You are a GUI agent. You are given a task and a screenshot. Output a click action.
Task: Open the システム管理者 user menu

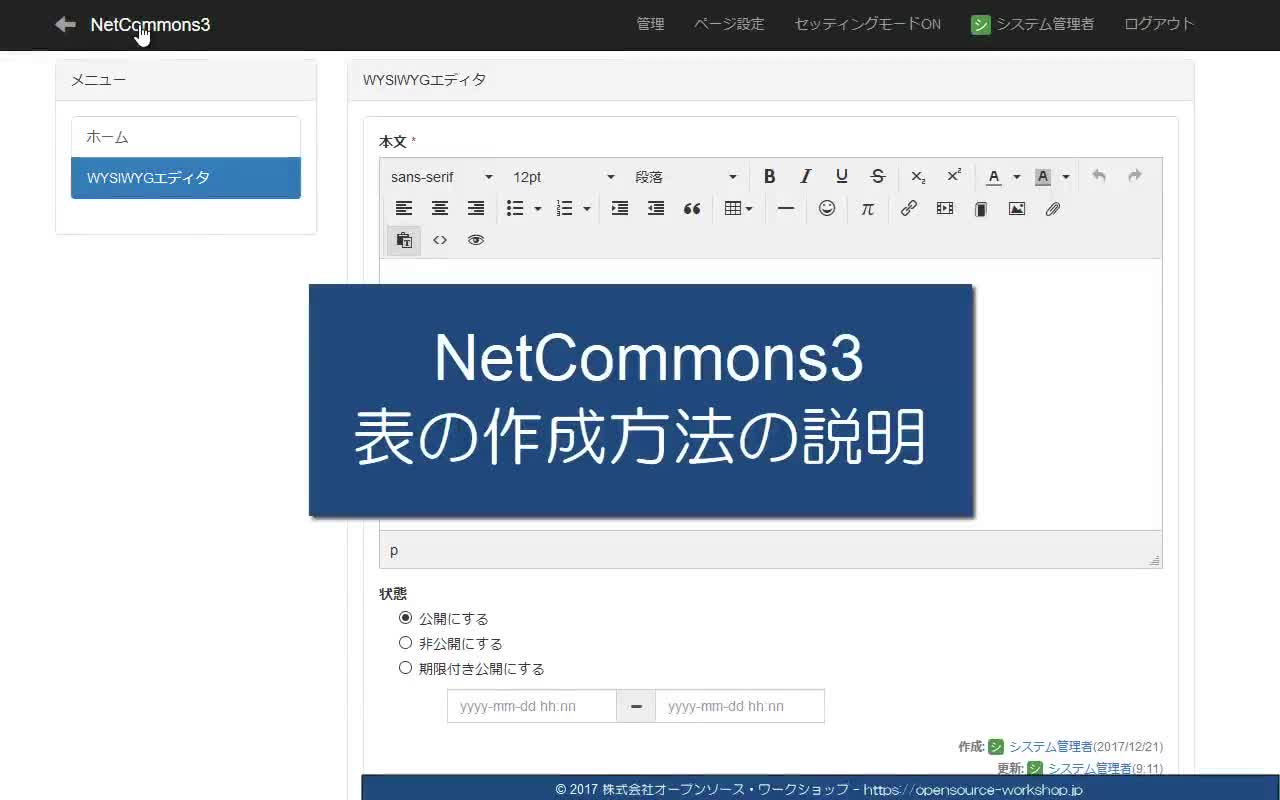point(1032,24)
